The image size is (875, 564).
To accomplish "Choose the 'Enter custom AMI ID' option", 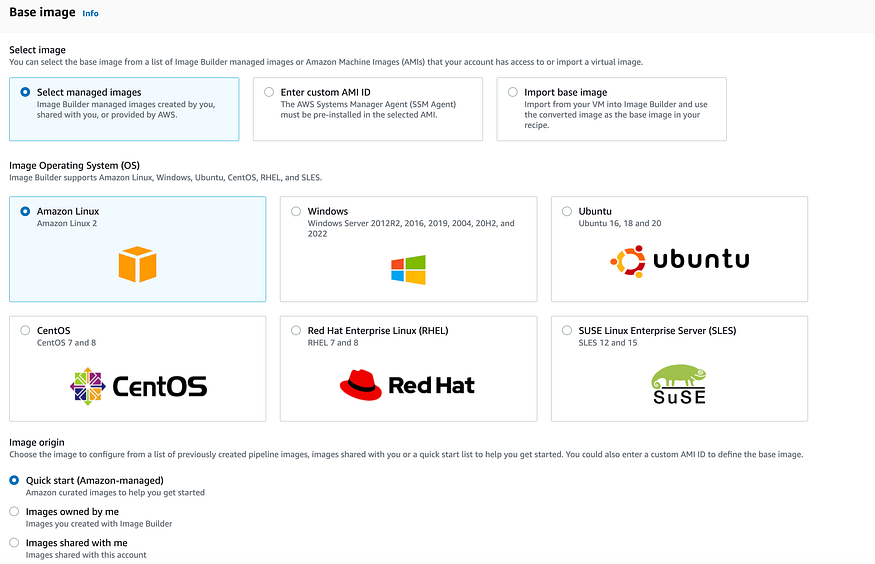I will (x=269, y=92).
